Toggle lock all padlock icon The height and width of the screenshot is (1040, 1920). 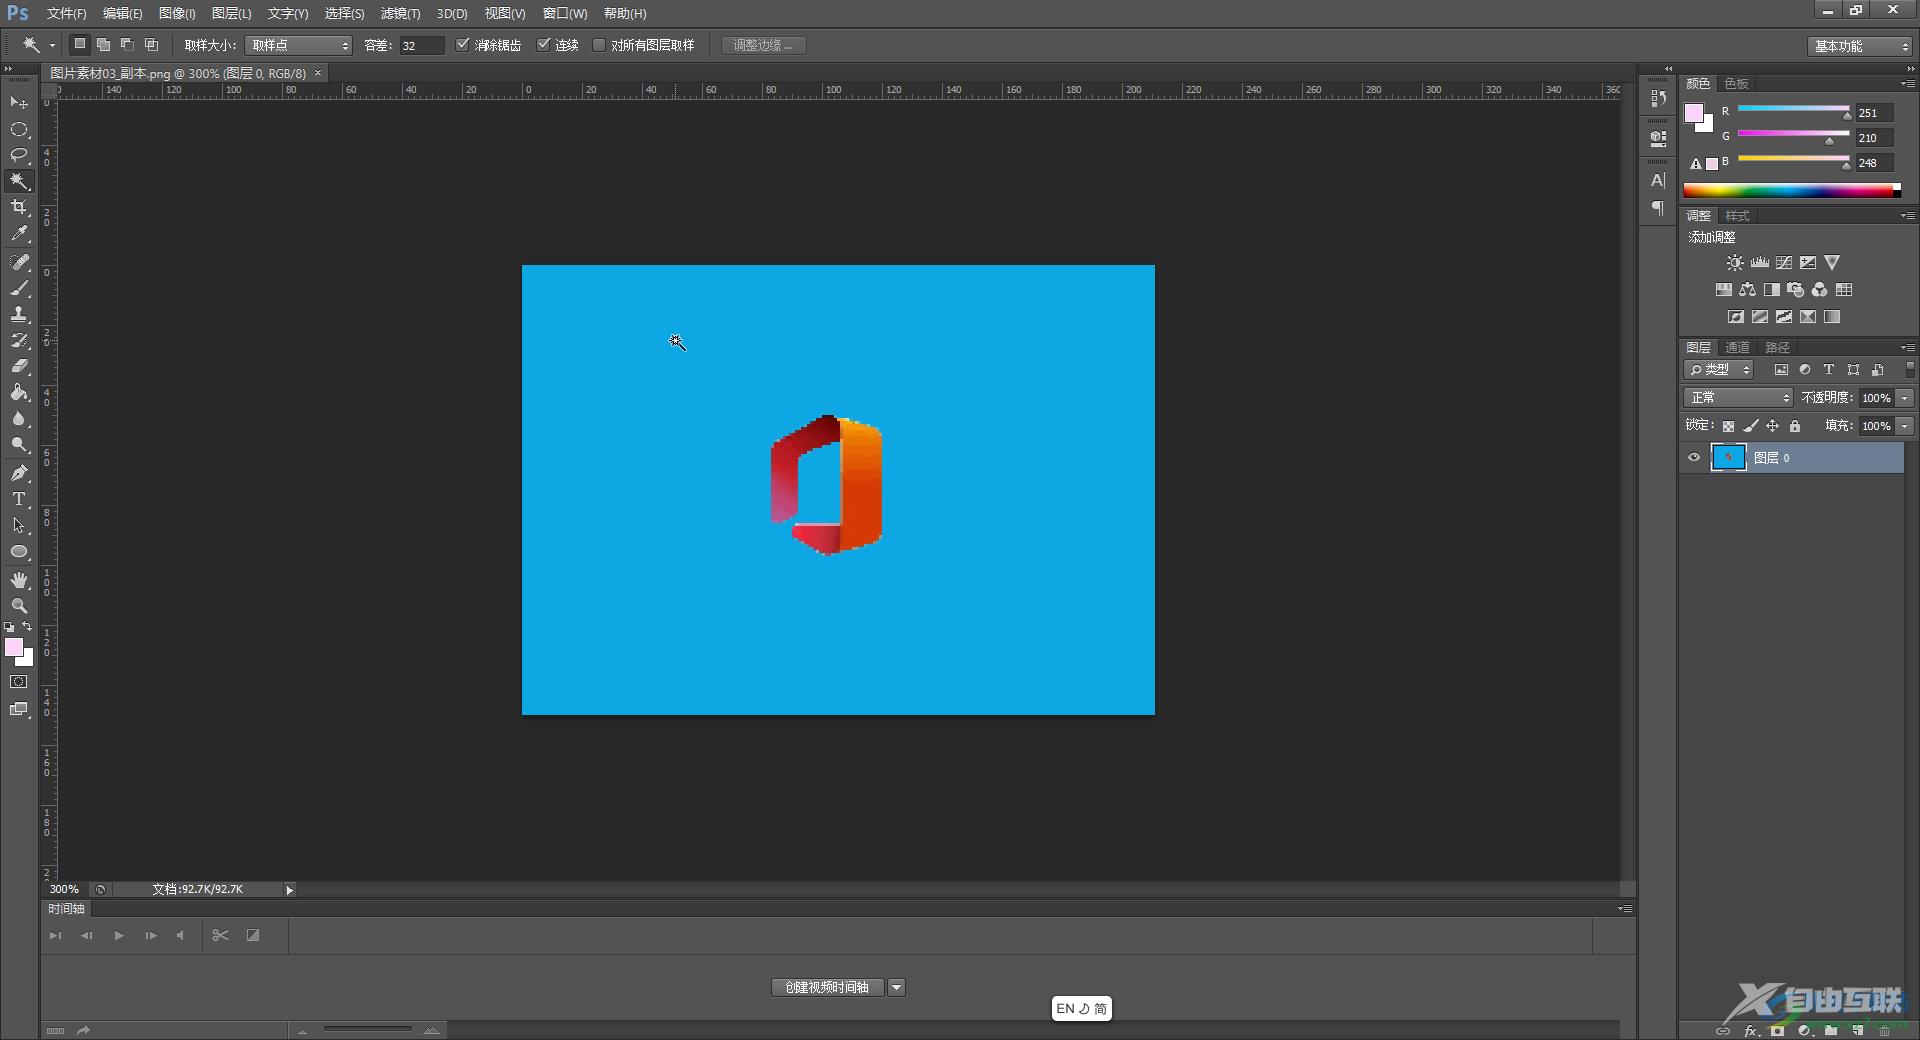tap(1795, 426)
